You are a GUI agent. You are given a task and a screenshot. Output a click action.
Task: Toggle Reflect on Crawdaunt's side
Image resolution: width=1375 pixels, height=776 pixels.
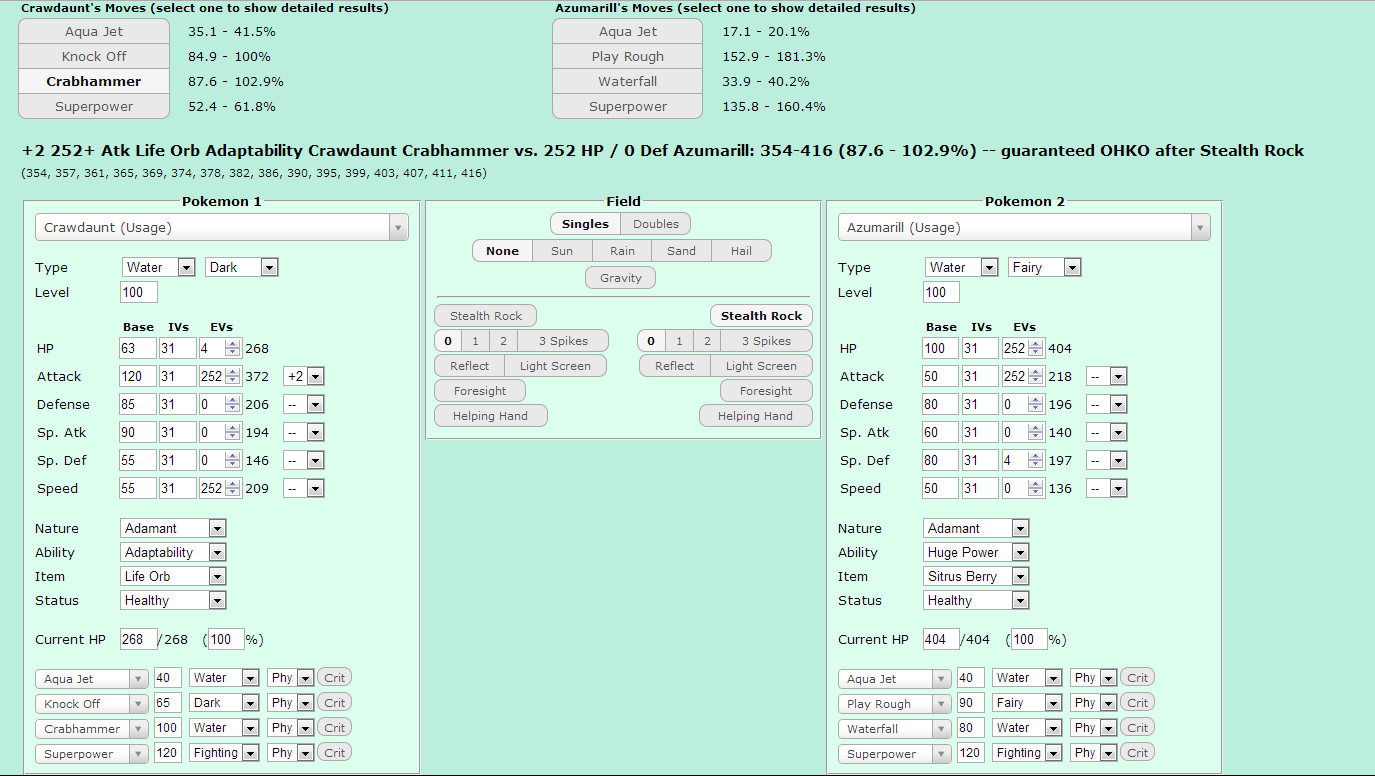pos(469,366)
